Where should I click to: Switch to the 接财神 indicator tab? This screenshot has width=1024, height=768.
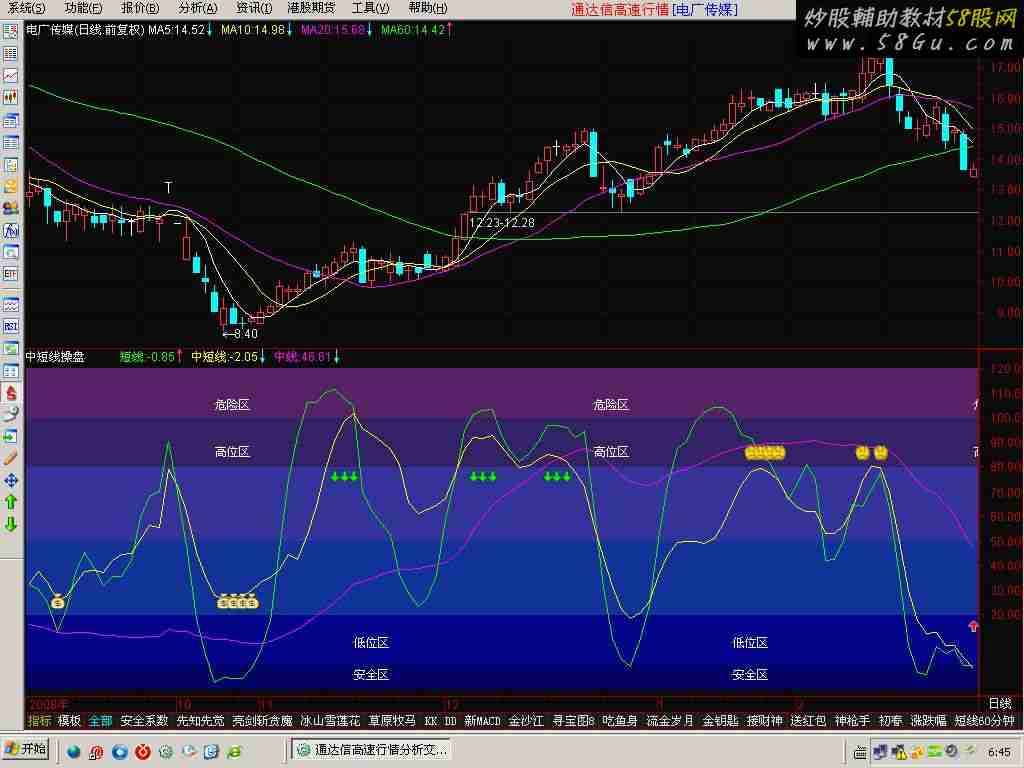[x=764, y=721]
